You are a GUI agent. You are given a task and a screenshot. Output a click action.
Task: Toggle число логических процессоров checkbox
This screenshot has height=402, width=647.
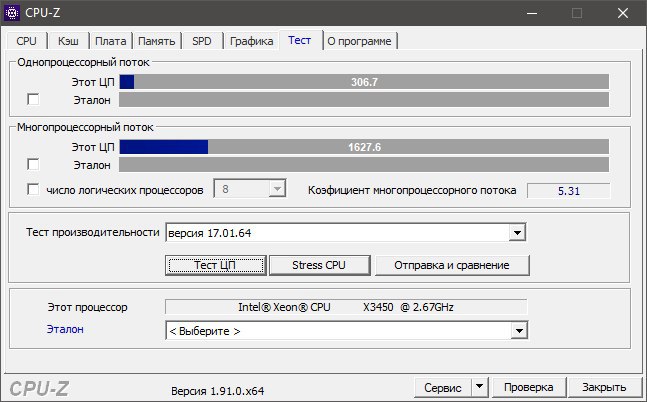[x=33, y=189]
